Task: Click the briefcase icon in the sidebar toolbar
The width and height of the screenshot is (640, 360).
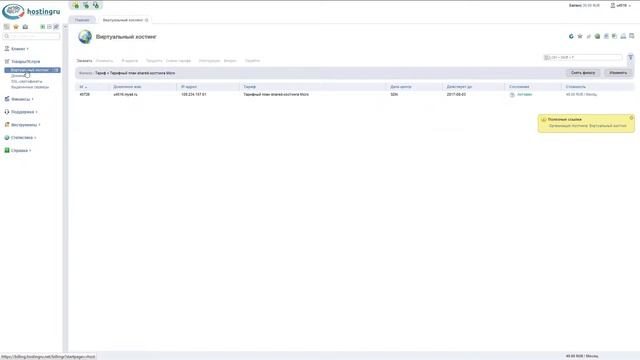Action: pos(25,27)
